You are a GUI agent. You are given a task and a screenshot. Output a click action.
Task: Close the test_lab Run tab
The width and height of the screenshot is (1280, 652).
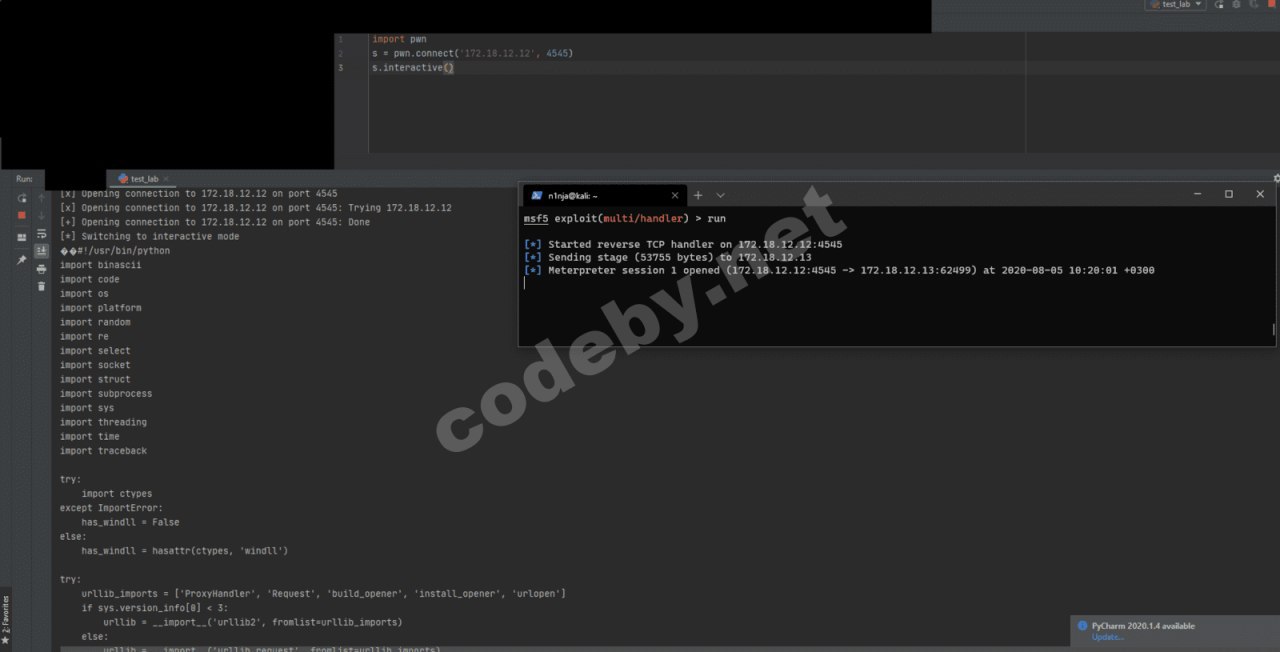tap(165, 179)
